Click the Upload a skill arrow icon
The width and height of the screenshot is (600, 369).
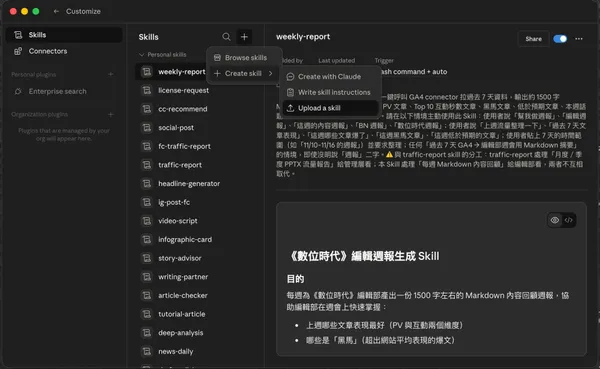290,108
